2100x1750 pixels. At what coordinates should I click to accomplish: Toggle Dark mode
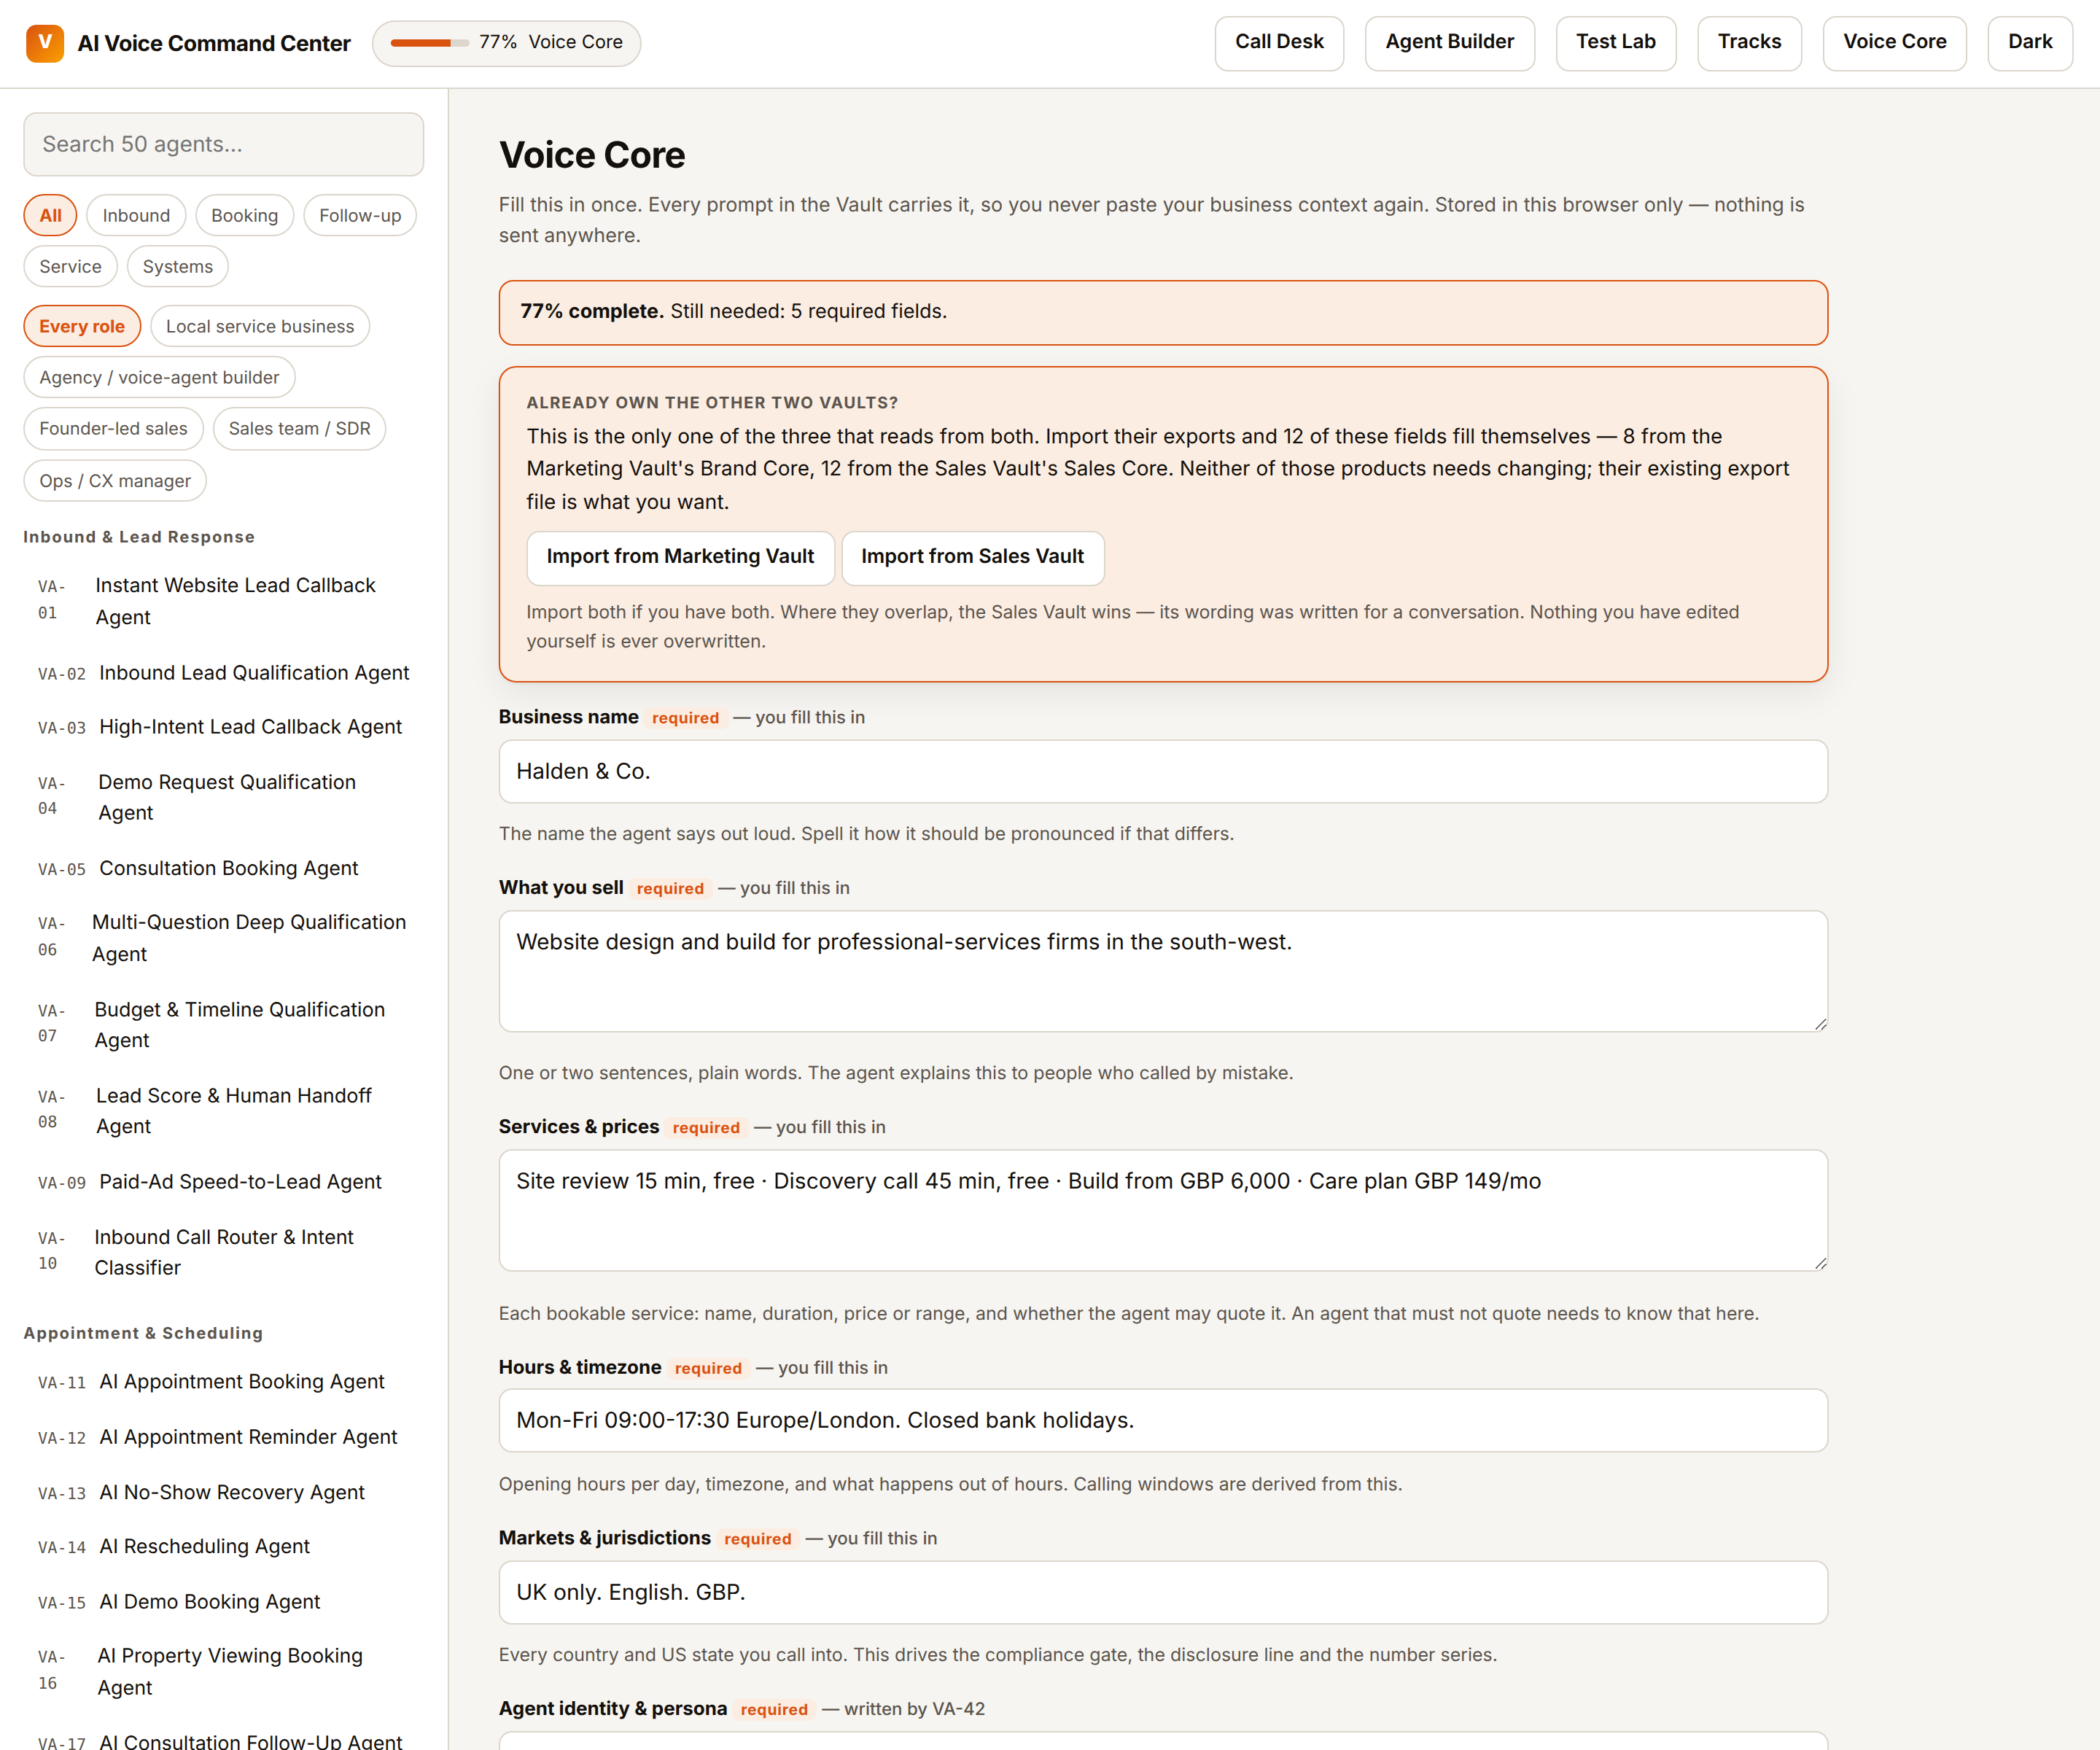2030,43
